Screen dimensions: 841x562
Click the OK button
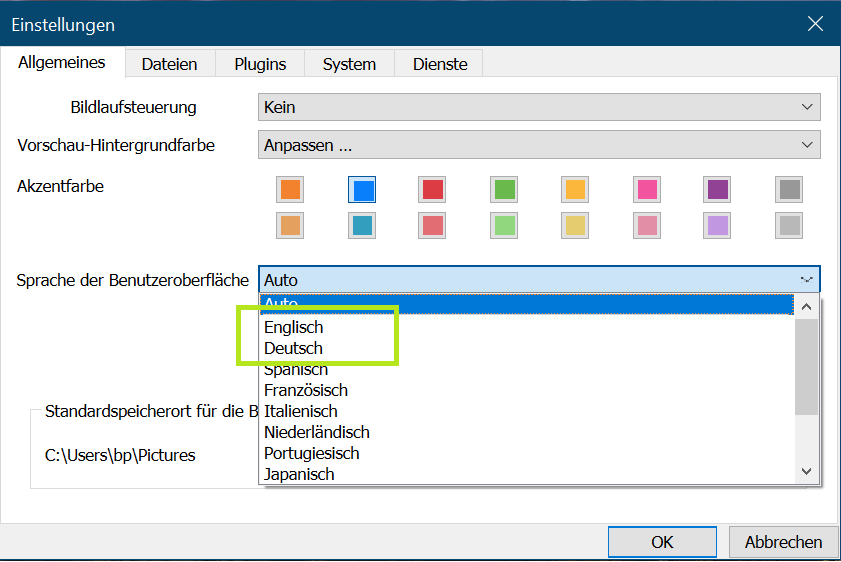click(x=662, y=542)
